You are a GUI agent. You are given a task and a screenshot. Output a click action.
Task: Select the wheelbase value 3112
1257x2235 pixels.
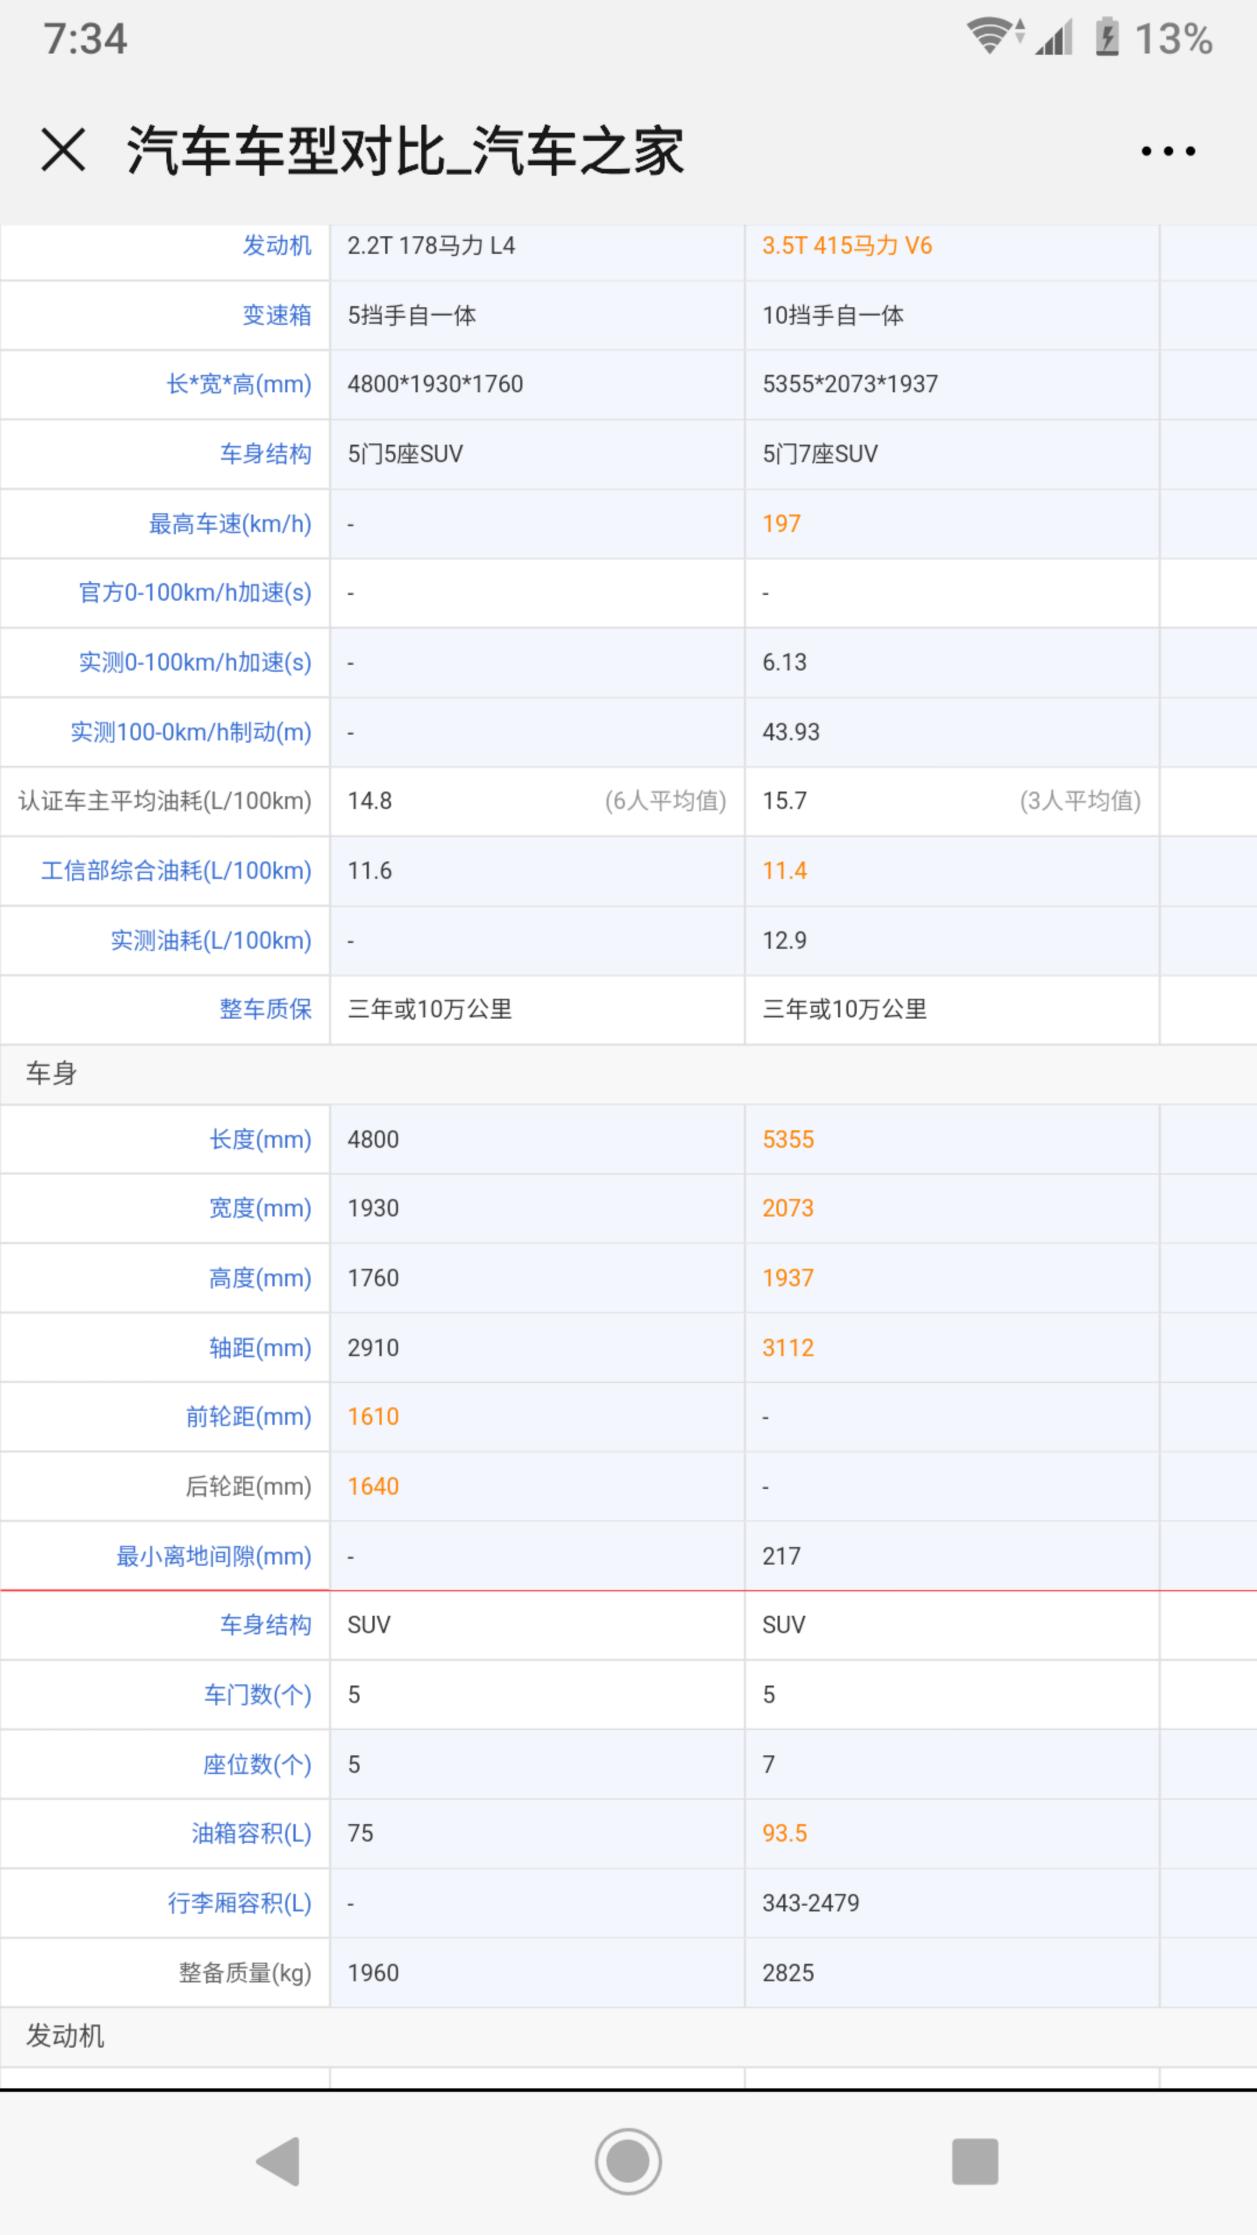788,1348
